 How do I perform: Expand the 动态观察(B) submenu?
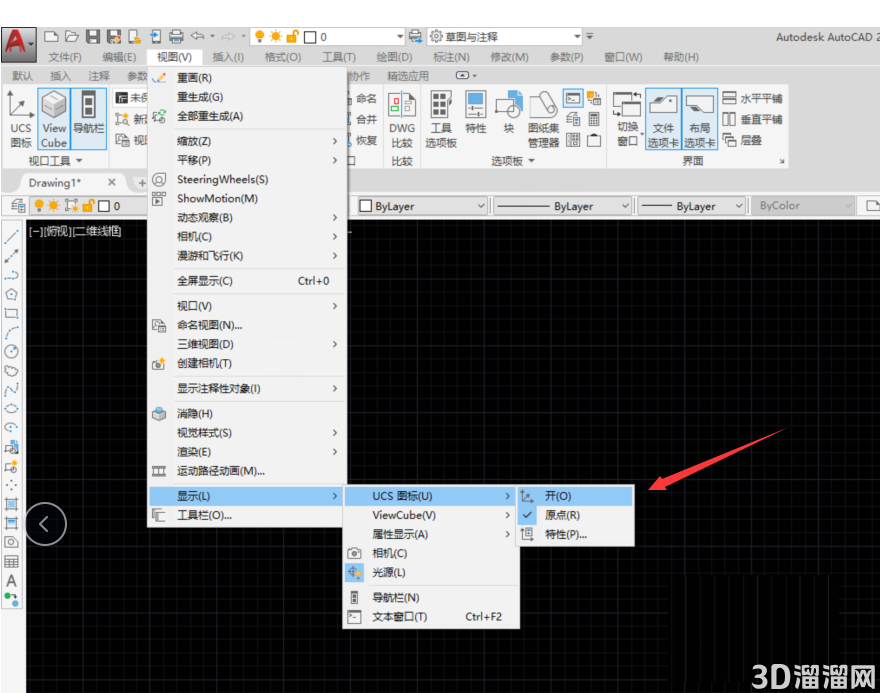pyautogui.click(x=247, y=218)
